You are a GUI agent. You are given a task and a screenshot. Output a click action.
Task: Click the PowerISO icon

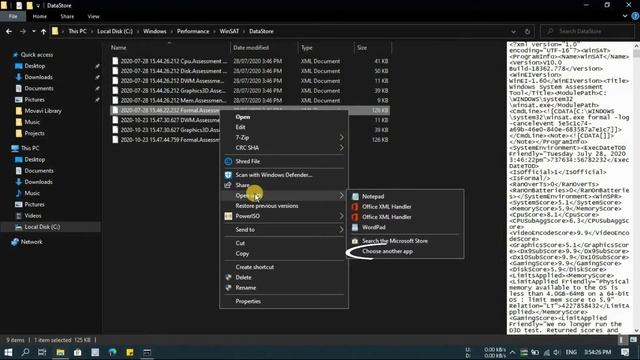coord(228,216)
